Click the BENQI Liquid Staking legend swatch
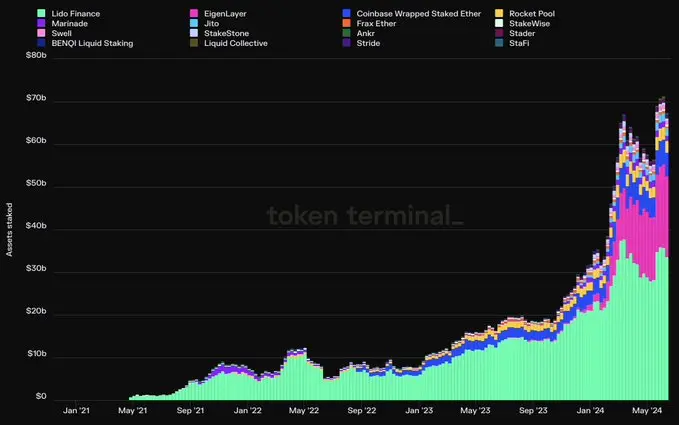 click(41, 43)
